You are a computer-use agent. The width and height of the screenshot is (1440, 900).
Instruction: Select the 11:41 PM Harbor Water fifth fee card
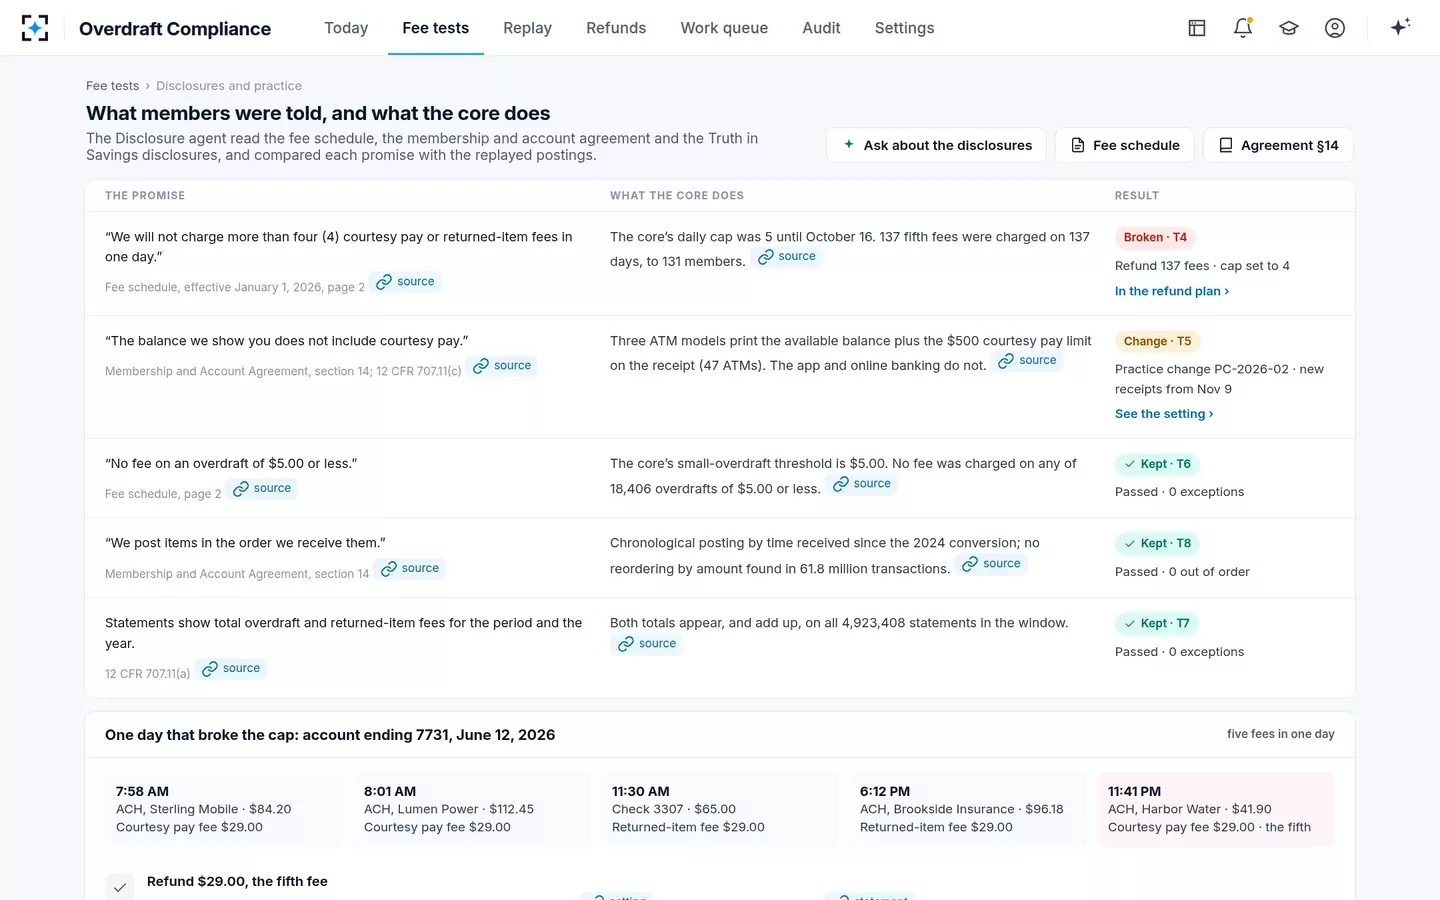click(1216, 809)
